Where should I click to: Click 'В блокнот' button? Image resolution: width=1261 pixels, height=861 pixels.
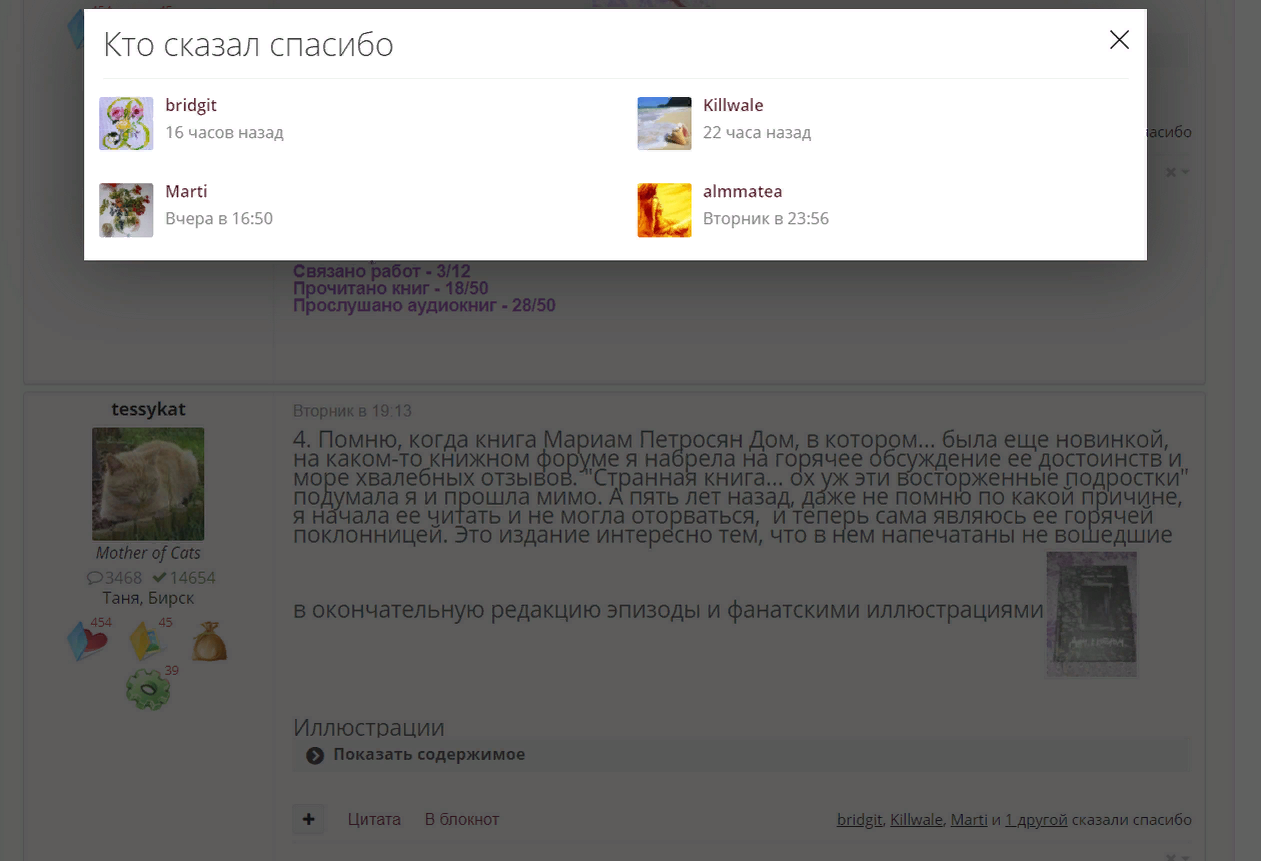pyautogui.click(x=462, y=820)
